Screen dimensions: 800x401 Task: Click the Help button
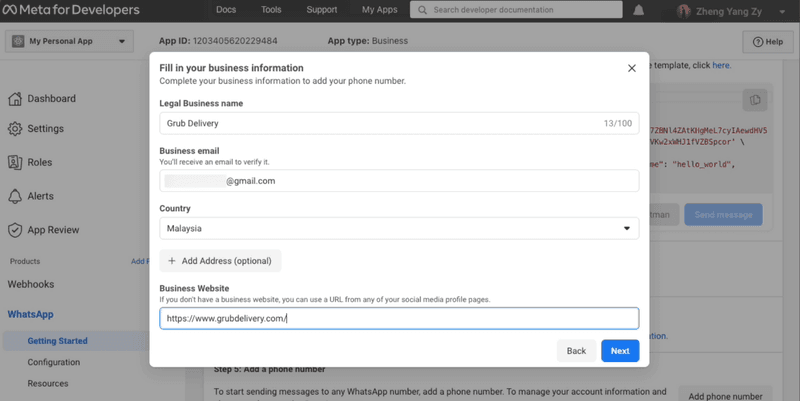click(x=768, y=42)
